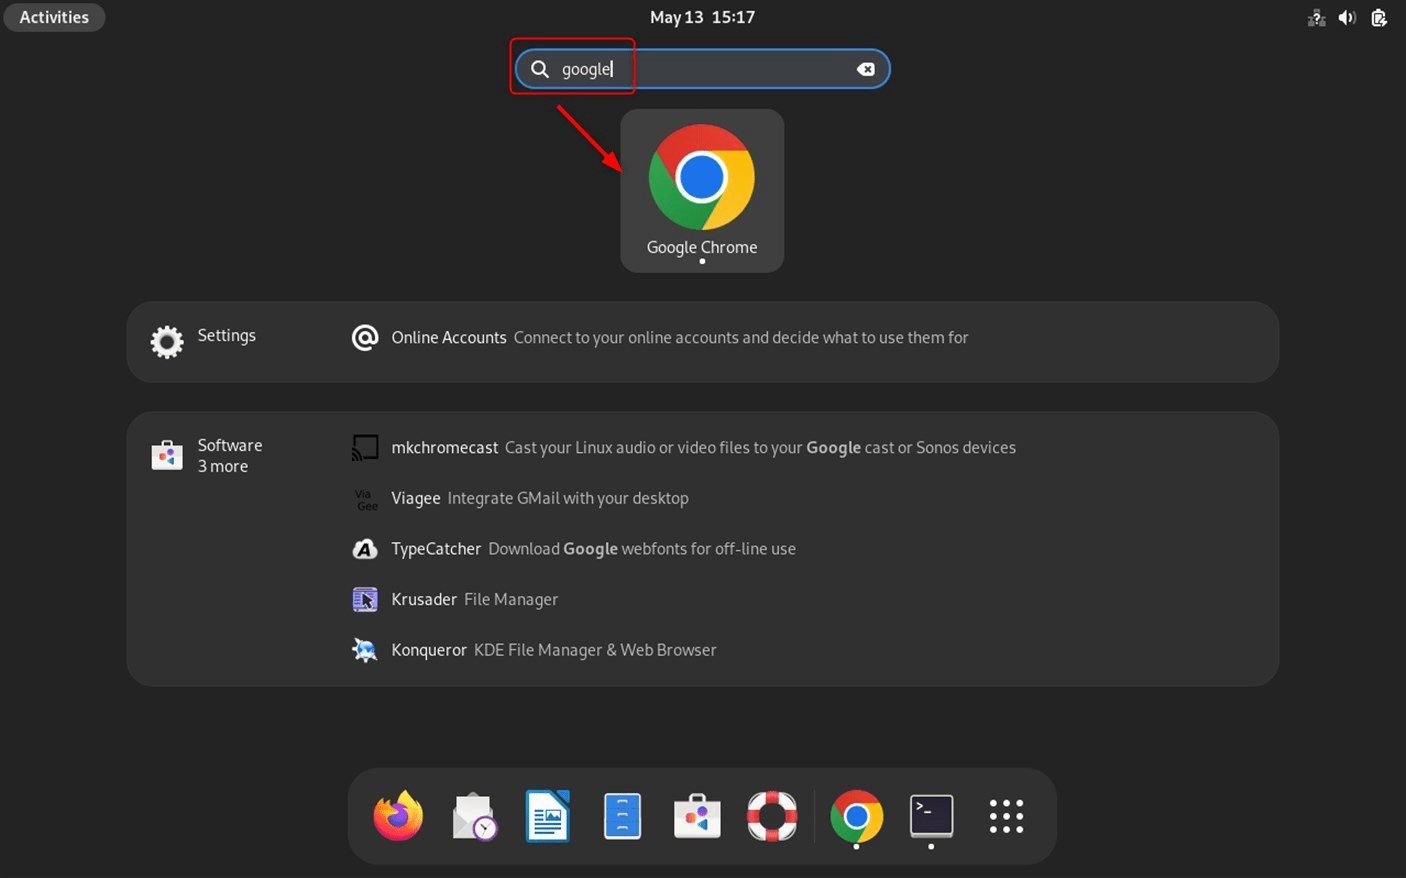
Task: Click the Viagee icon
Action: (365, 499)
